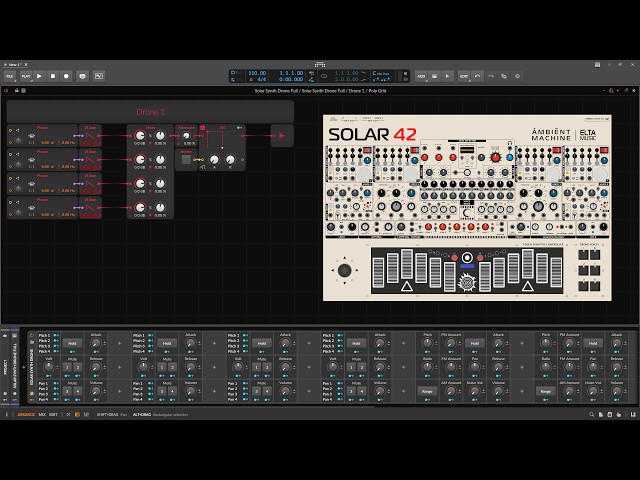Switch to the EDIT view

[53, 415]
